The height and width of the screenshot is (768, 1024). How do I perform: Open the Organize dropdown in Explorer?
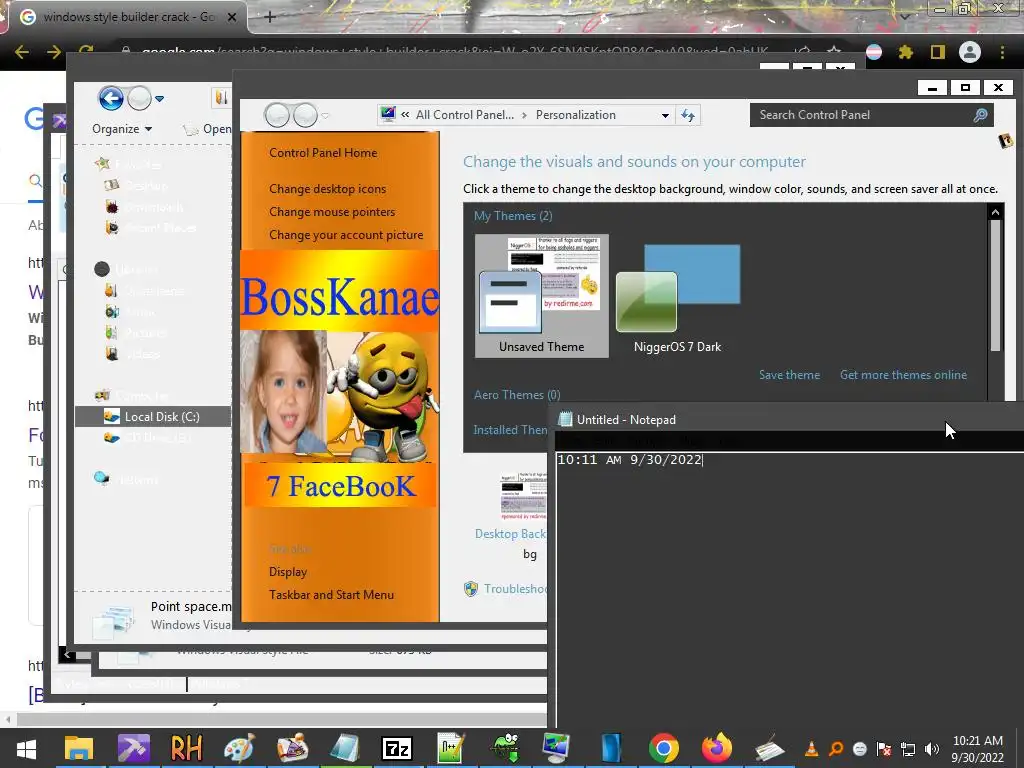click(122, 129)
